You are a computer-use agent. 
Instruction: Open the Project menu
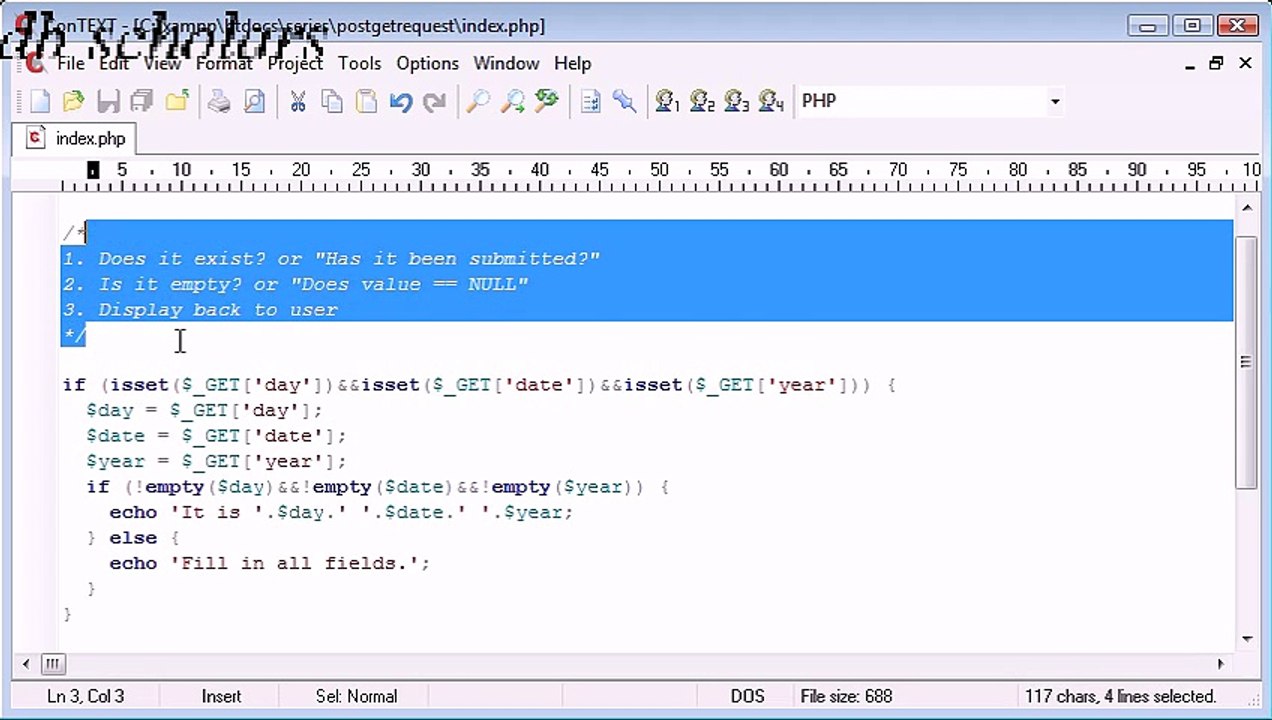[295, 63]
